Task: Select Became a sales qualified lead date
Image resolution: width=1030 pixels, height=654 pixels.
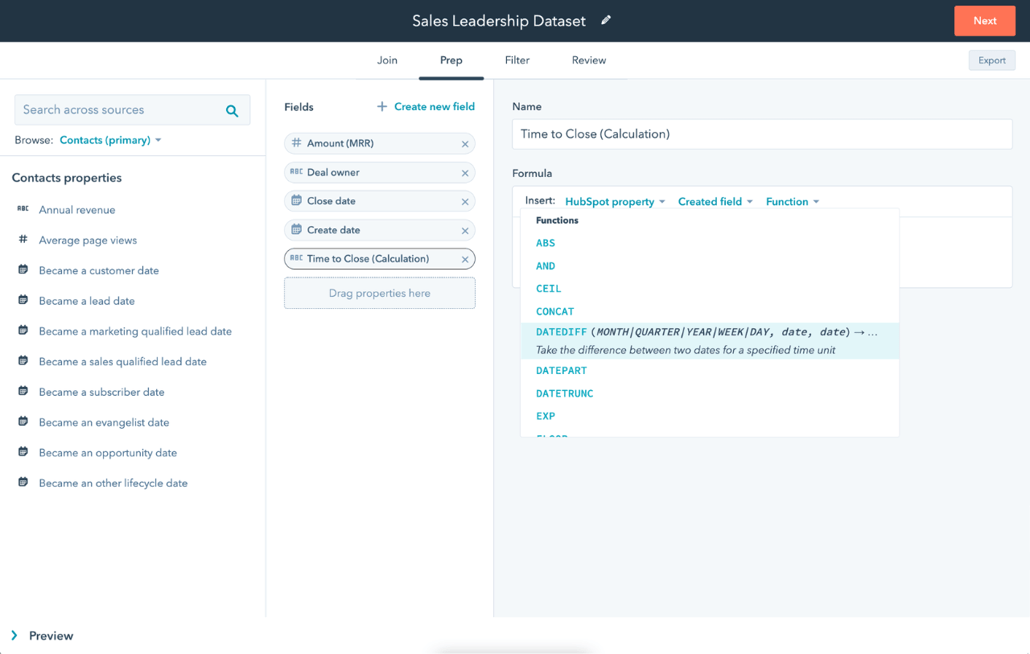Action: [122, 362]
